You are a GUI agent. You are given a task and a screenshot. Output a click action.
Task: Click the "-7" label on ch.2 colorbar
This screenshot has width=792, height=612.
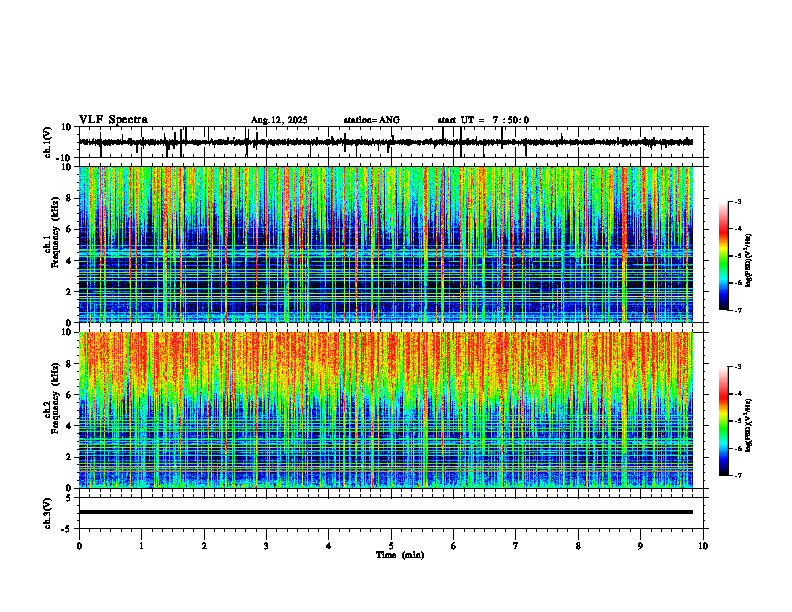(x=738, y=476)
